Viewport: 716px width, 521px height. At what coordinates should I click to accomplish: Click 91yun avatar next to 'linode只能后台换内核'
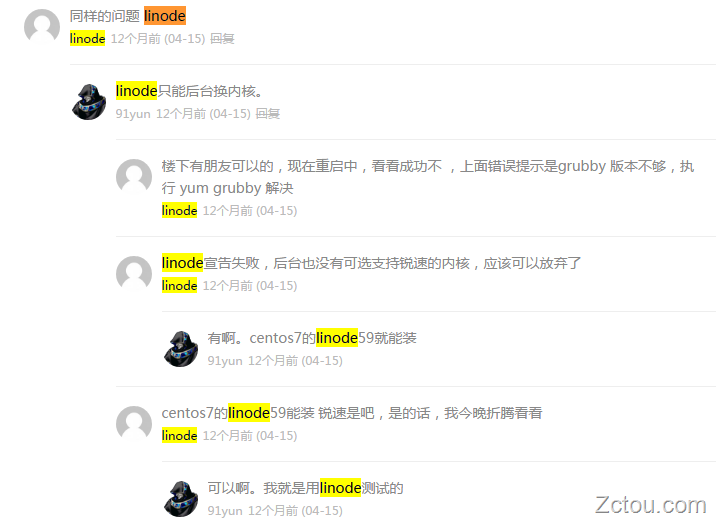coord(89,102)
